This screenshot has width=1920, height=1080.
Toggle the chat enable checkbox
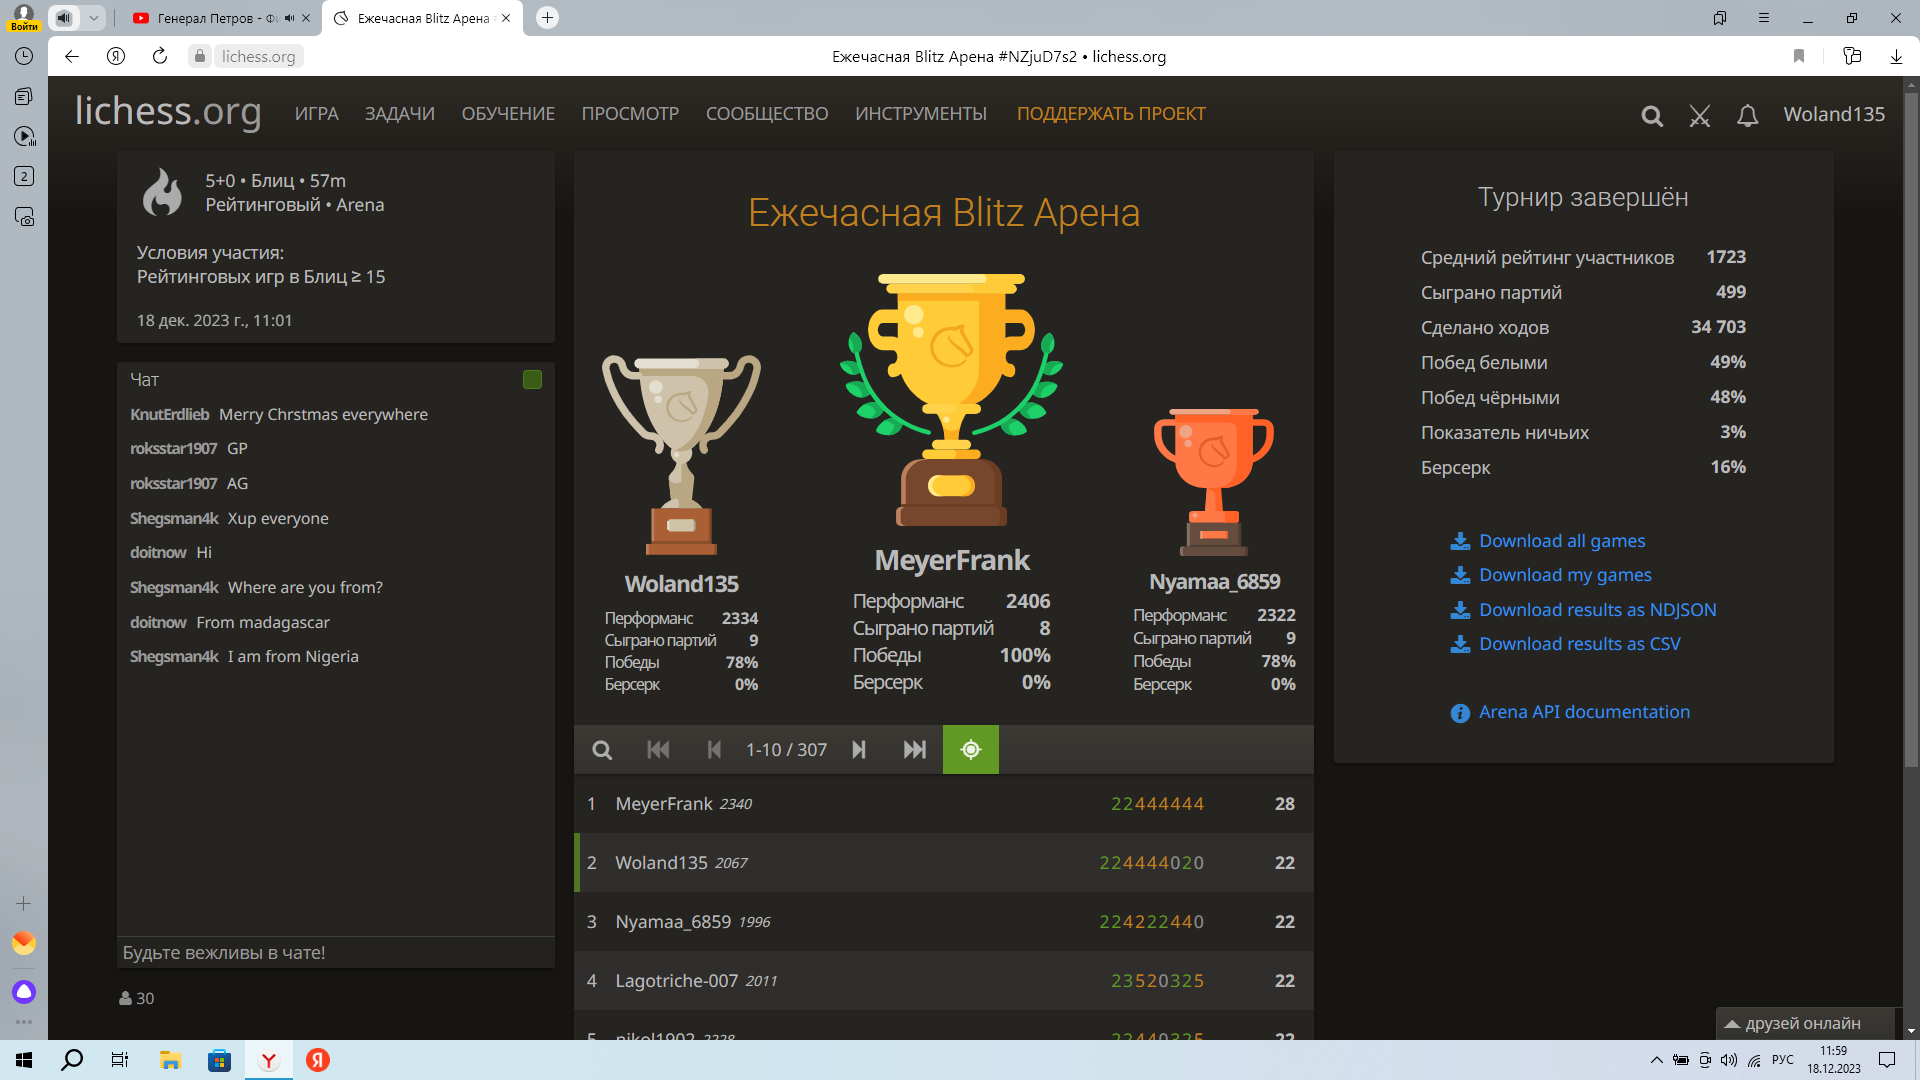point(532,380)
